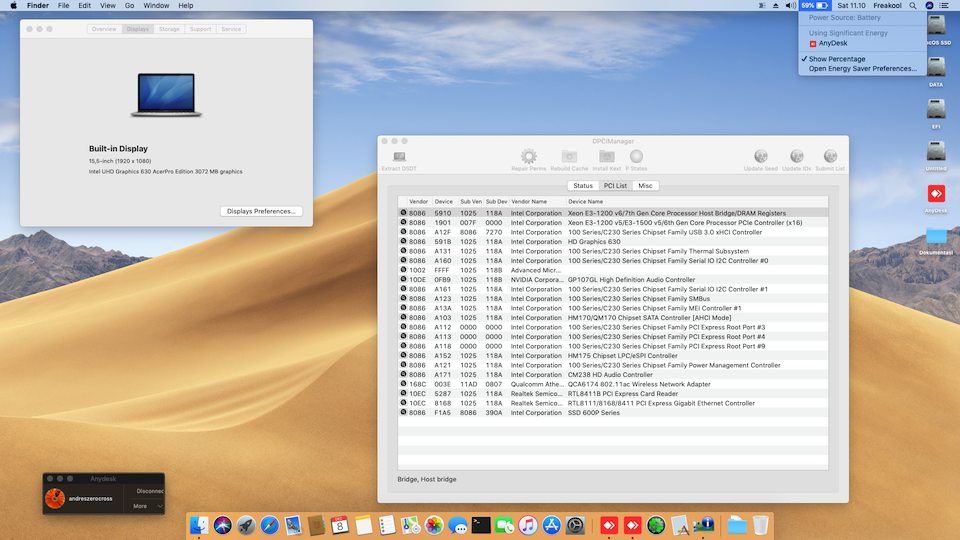Switch to the Misc tab

click(645, 186)
